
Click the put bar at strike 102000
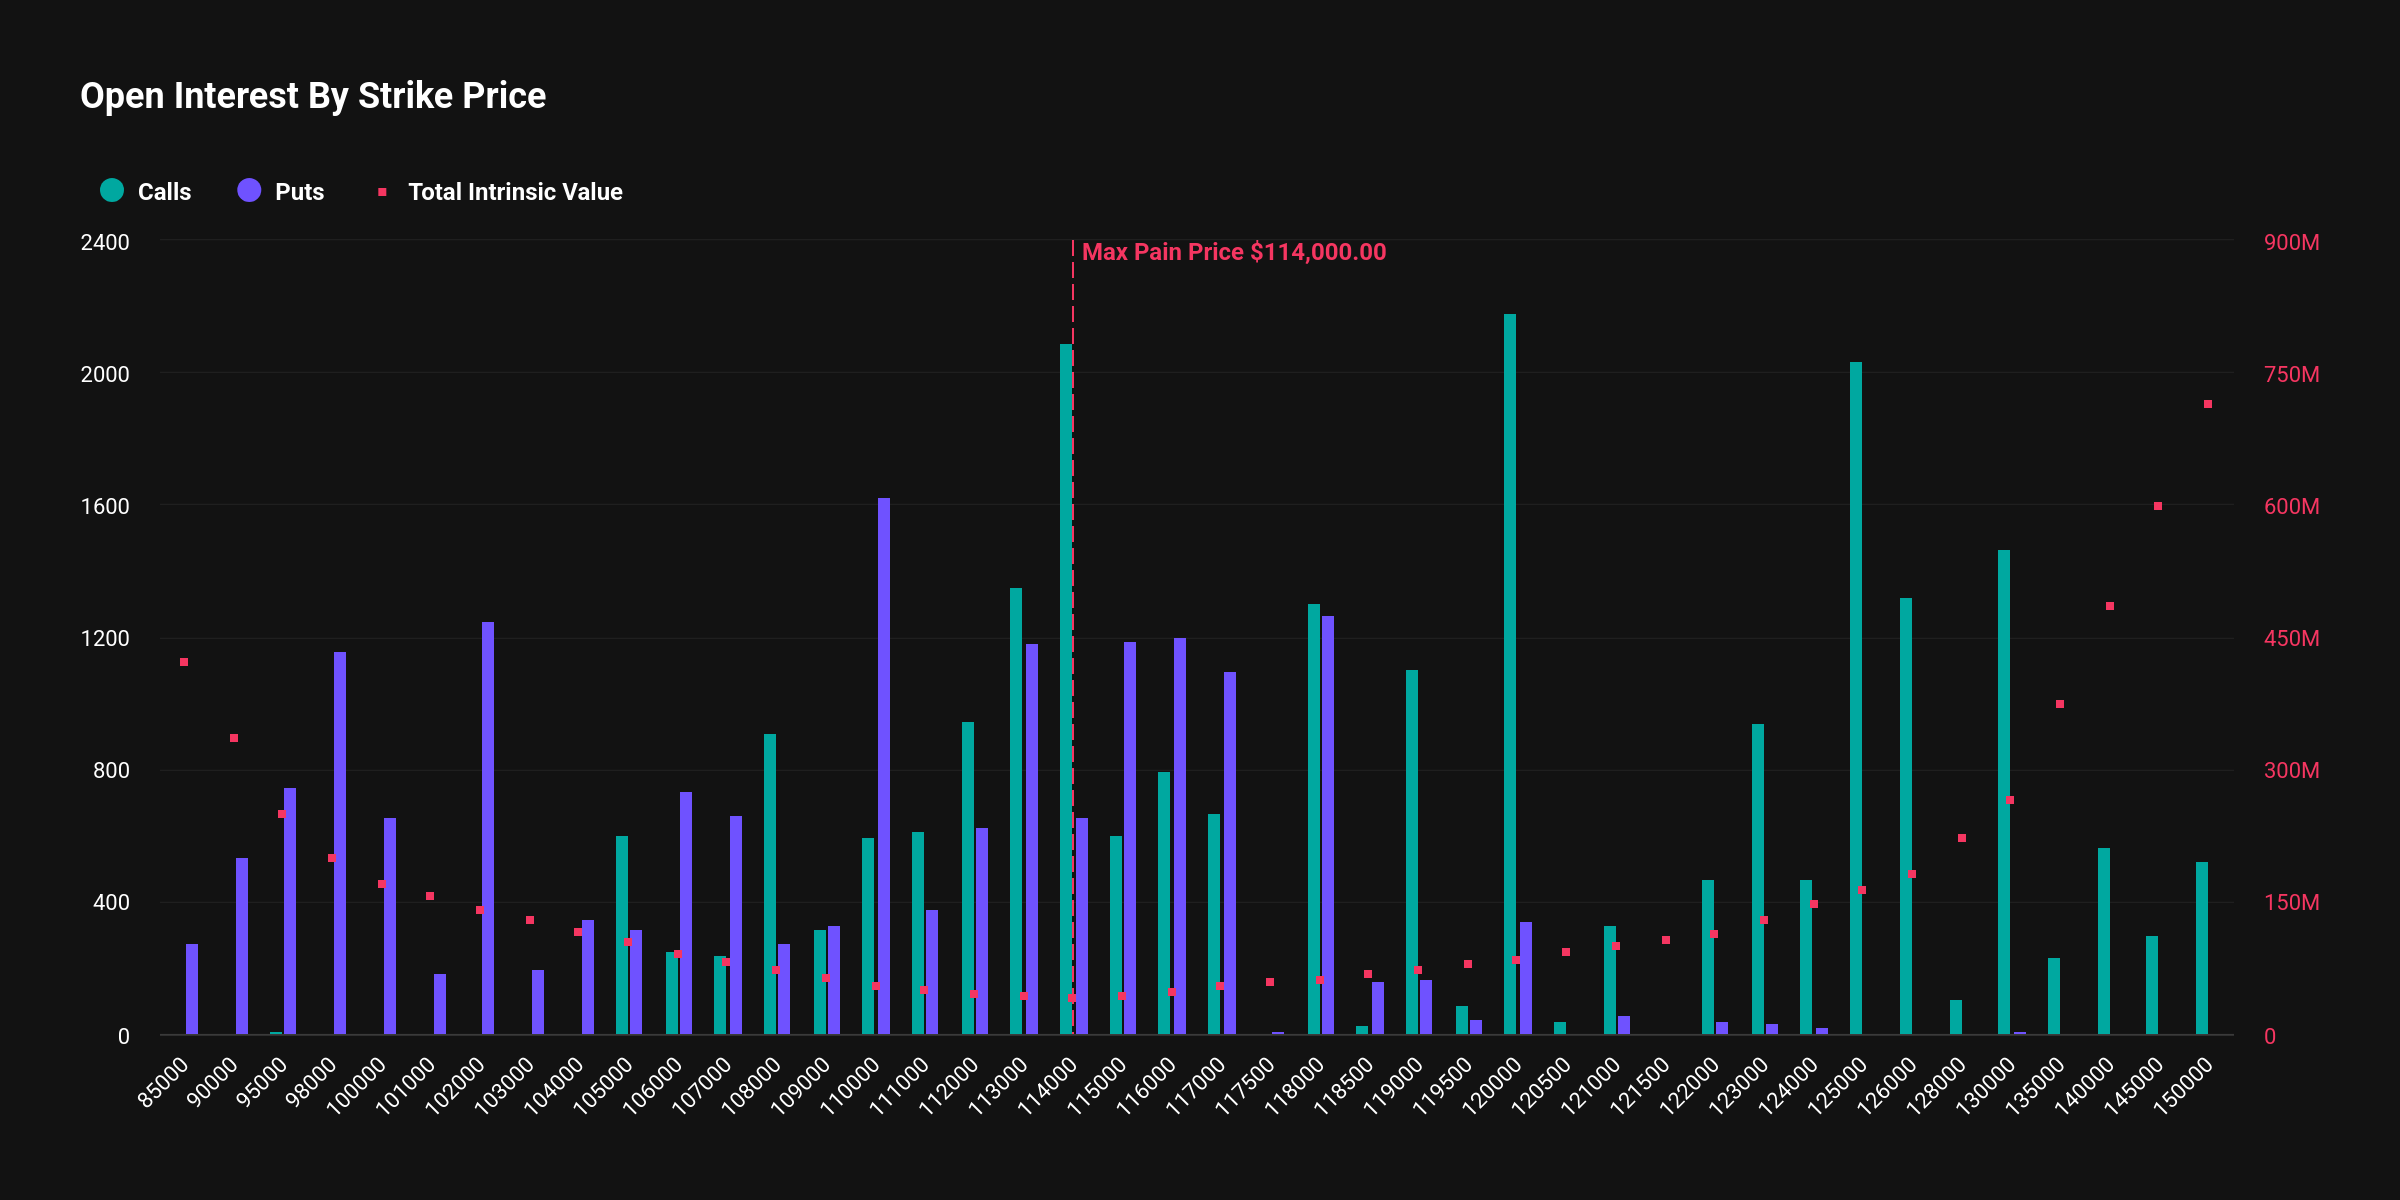[x=488, y=828]
